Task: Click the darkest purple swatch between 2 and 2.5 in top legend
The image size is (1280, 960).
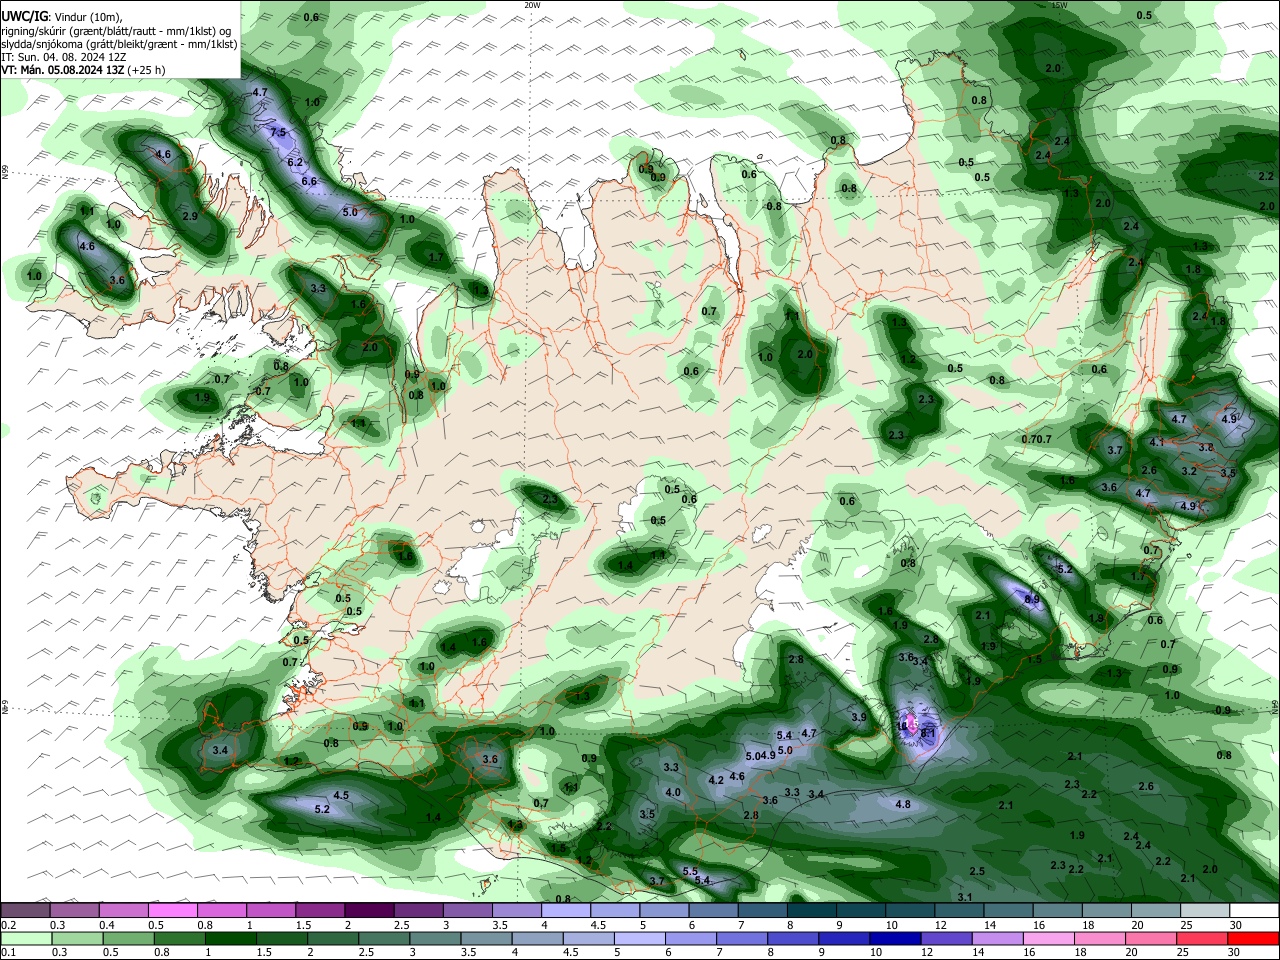Action: click(369, 910)
